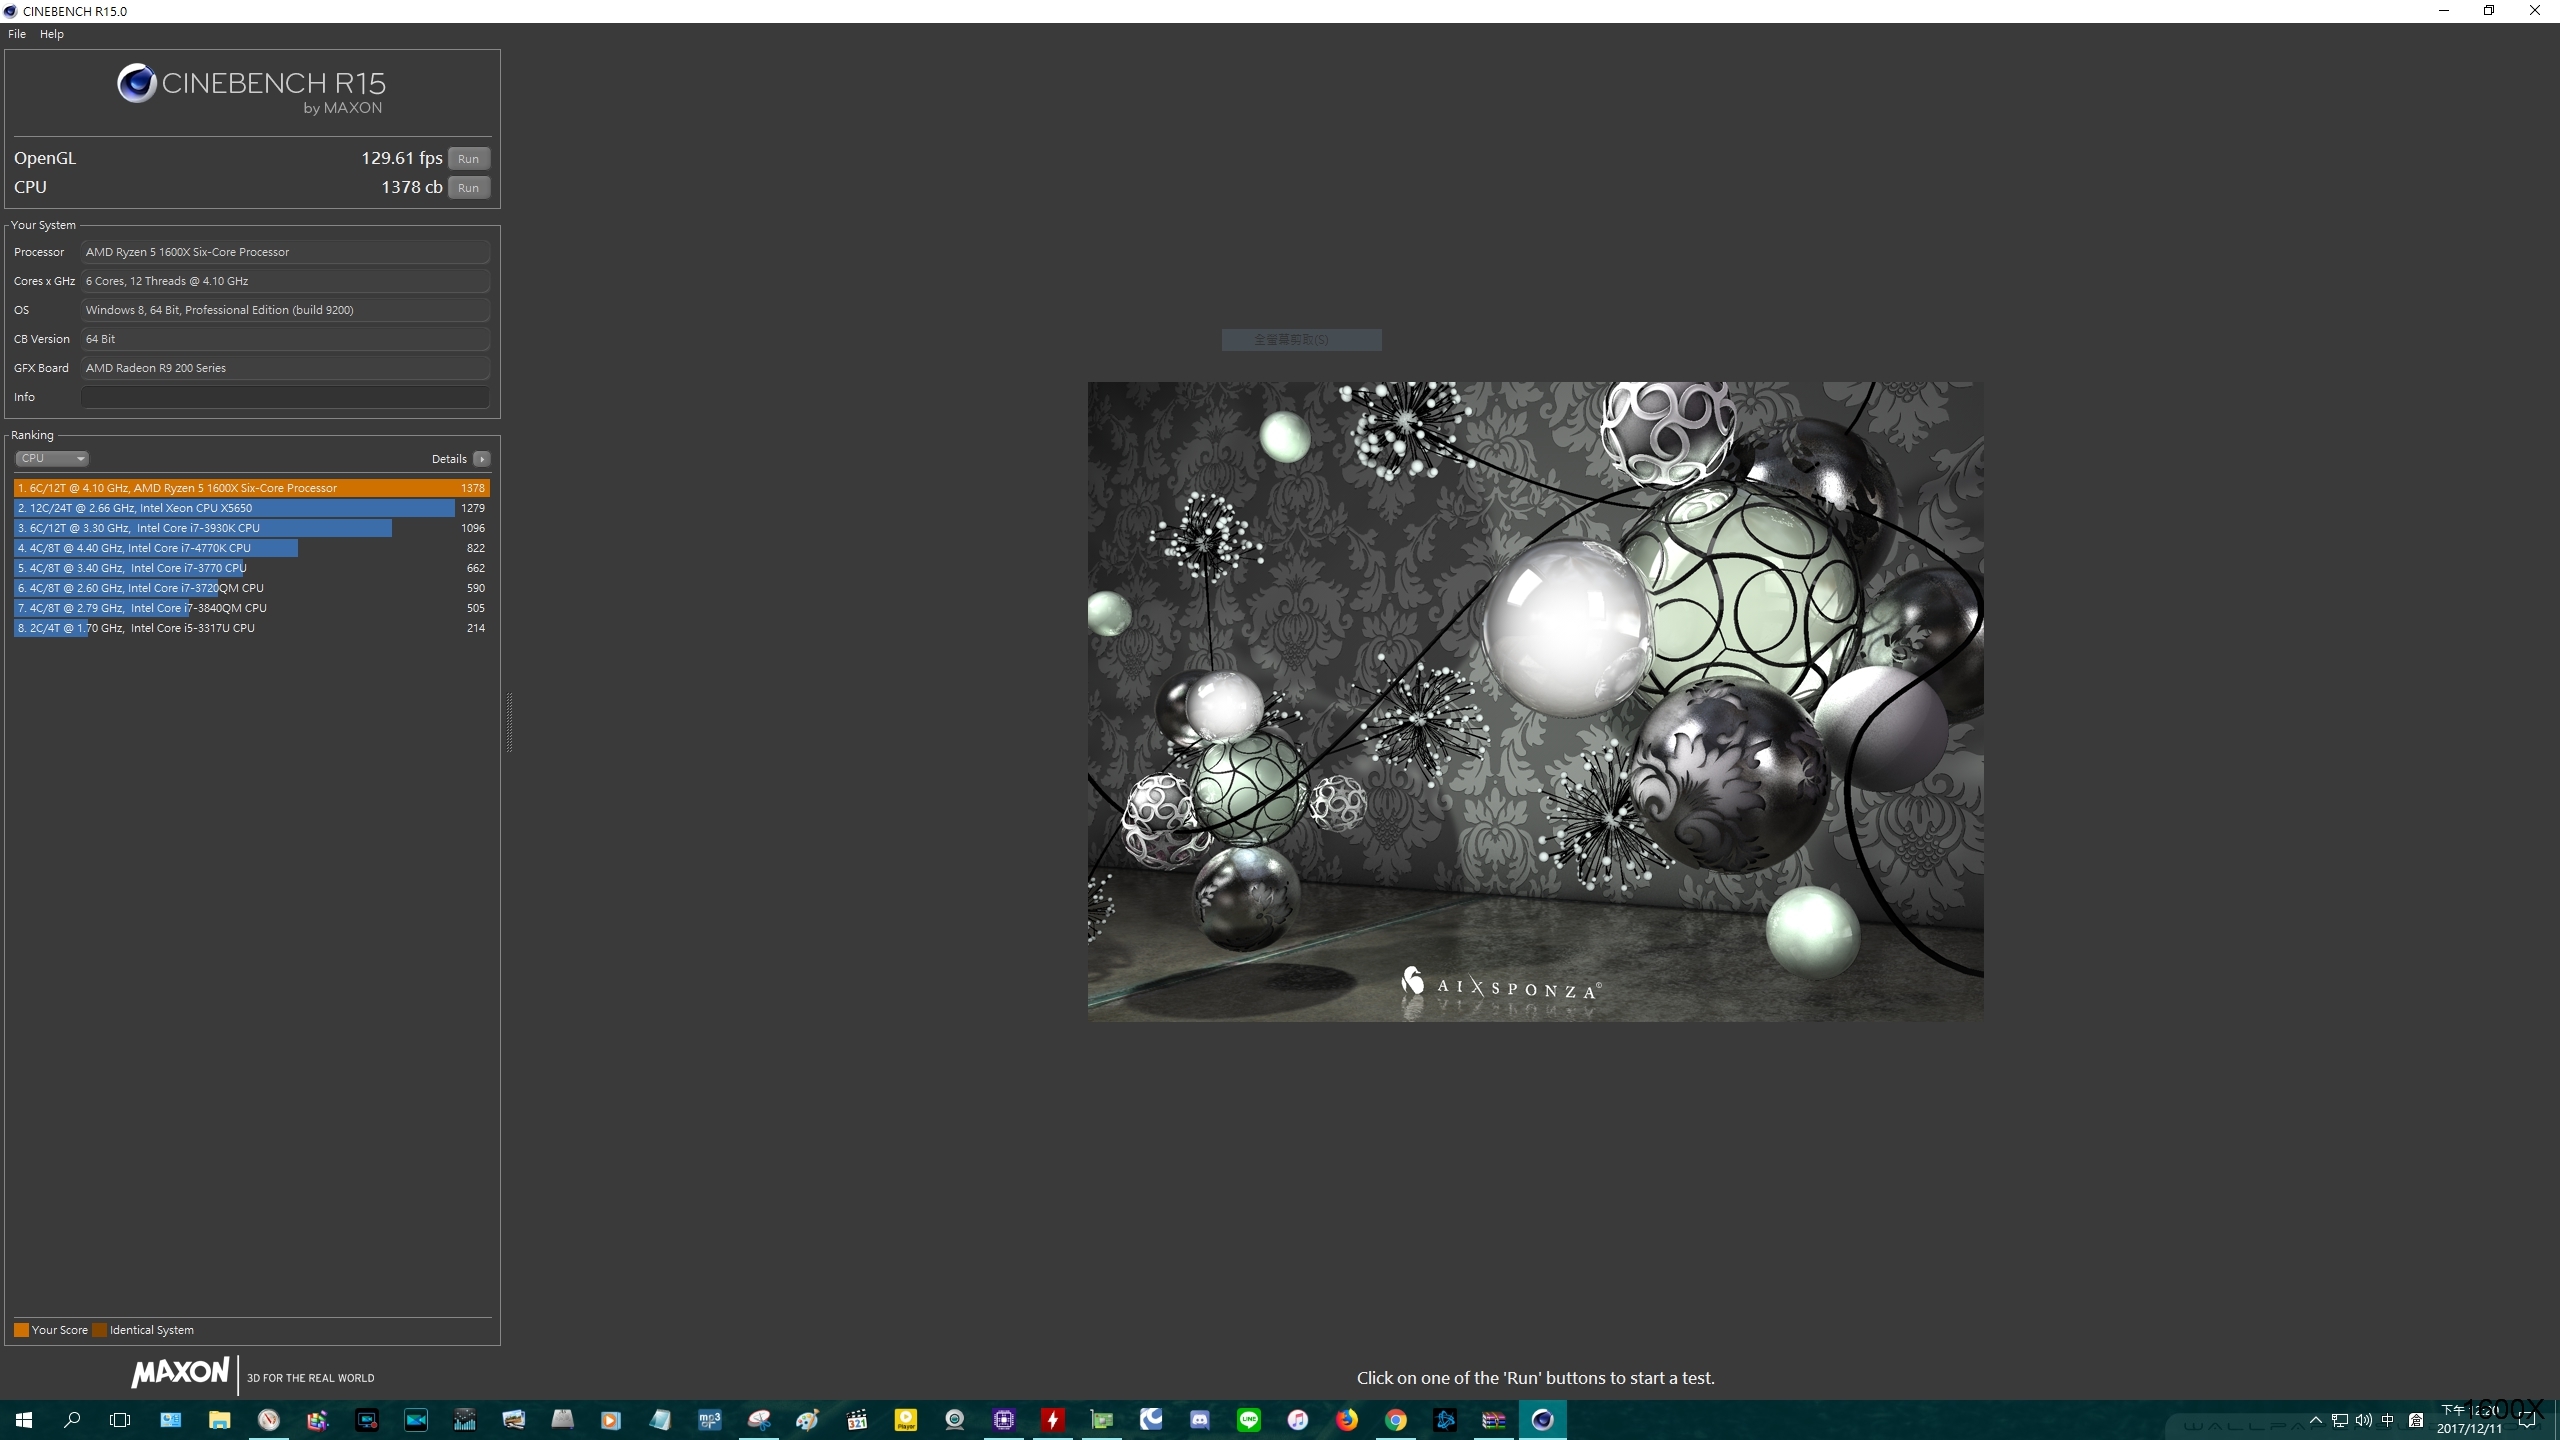The image size is (2560, 1440).
Task: Run the OpenGL benchmark test
Action: coord(468,159)
